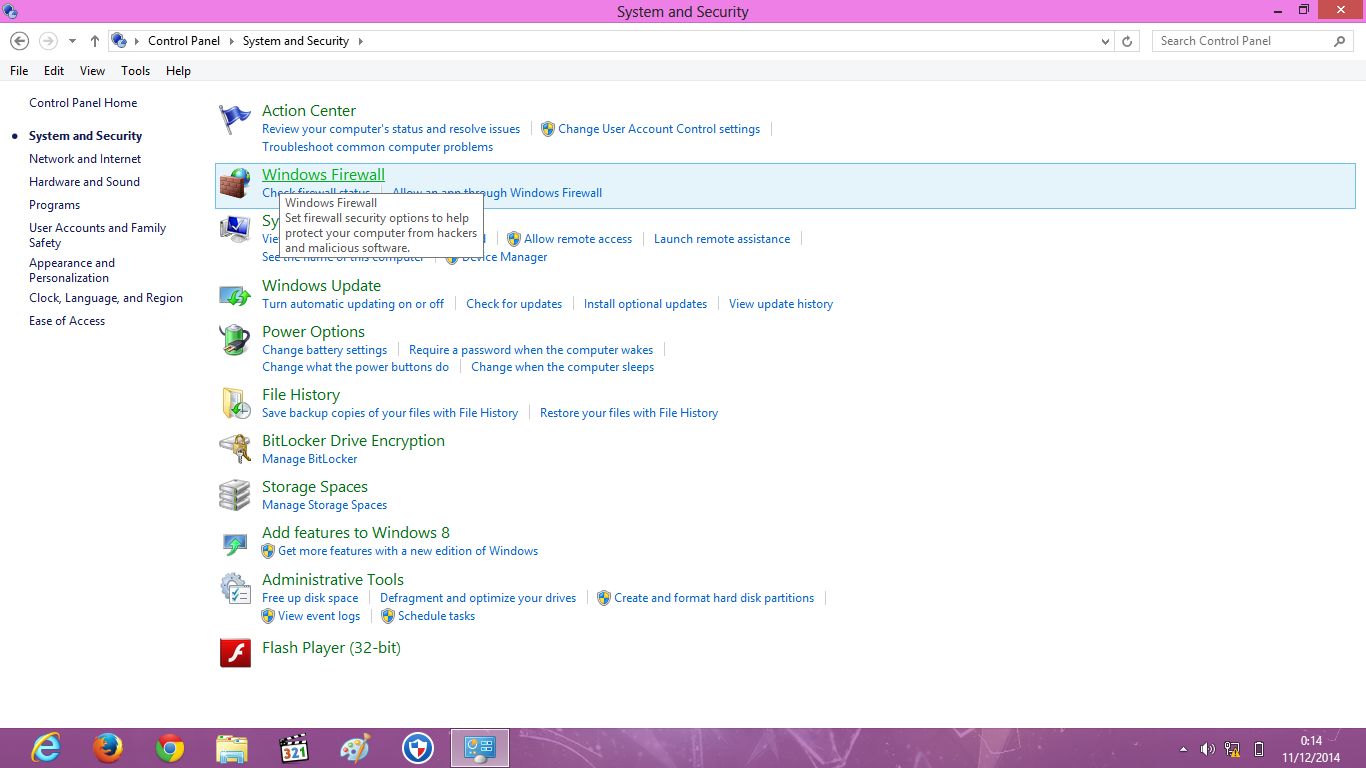The height and width of the screenshot is (768, 1366).
Task: Launch Google Chrome from the taskbar
Action: tap(170, 748)
